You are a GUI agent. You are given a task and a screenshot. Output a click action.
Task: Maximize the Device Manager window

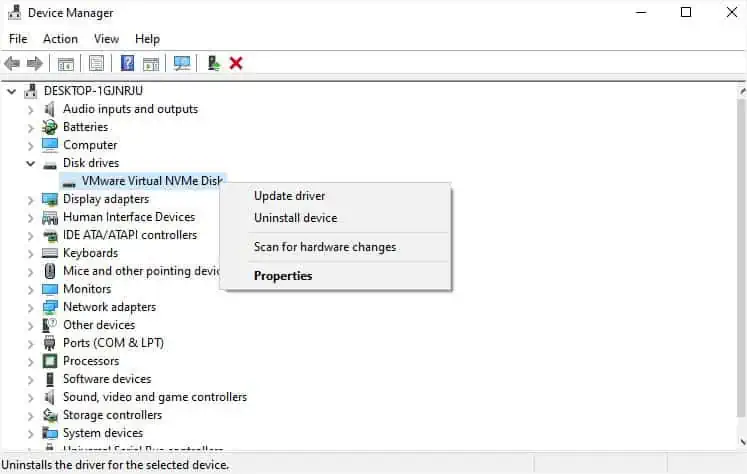pos(686,12)
